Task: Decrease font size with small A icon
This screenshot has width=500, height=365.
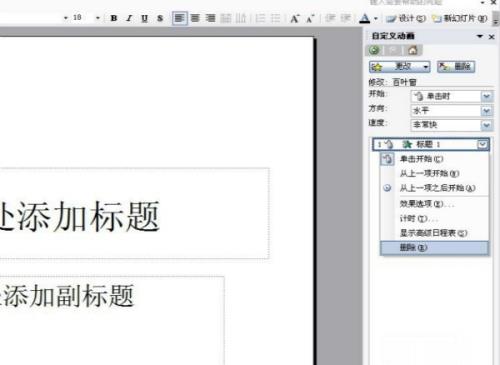Action: click(310, 19)
